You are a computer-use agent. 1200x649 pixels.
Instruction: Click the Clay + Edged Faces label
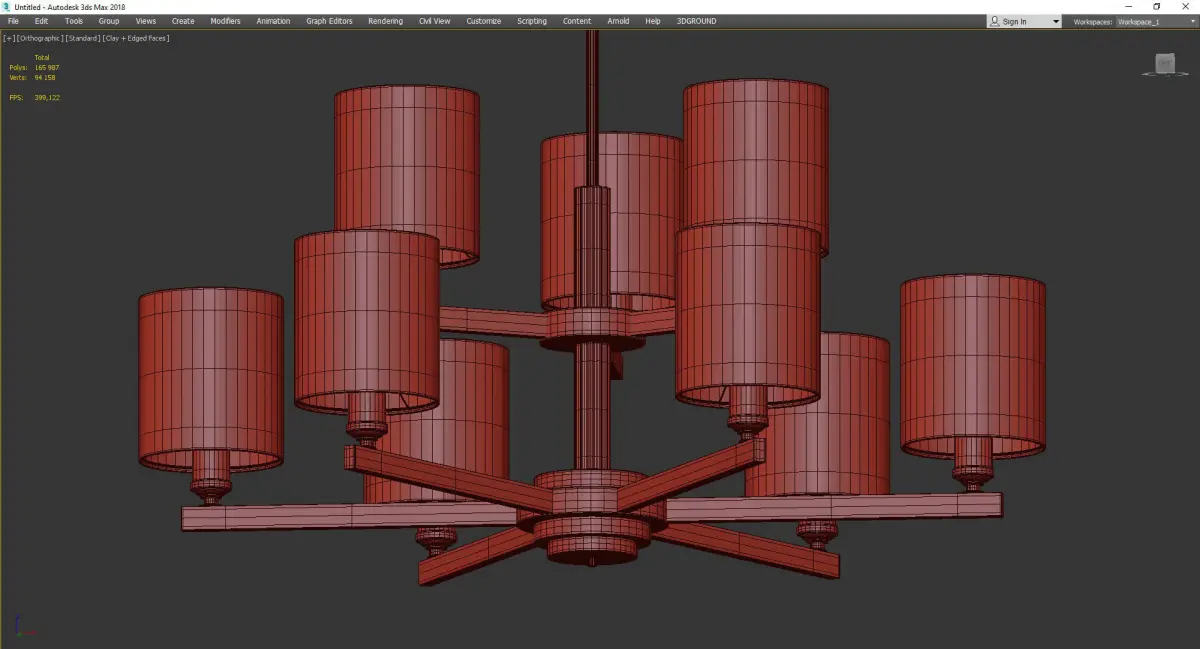coord(136,38)
